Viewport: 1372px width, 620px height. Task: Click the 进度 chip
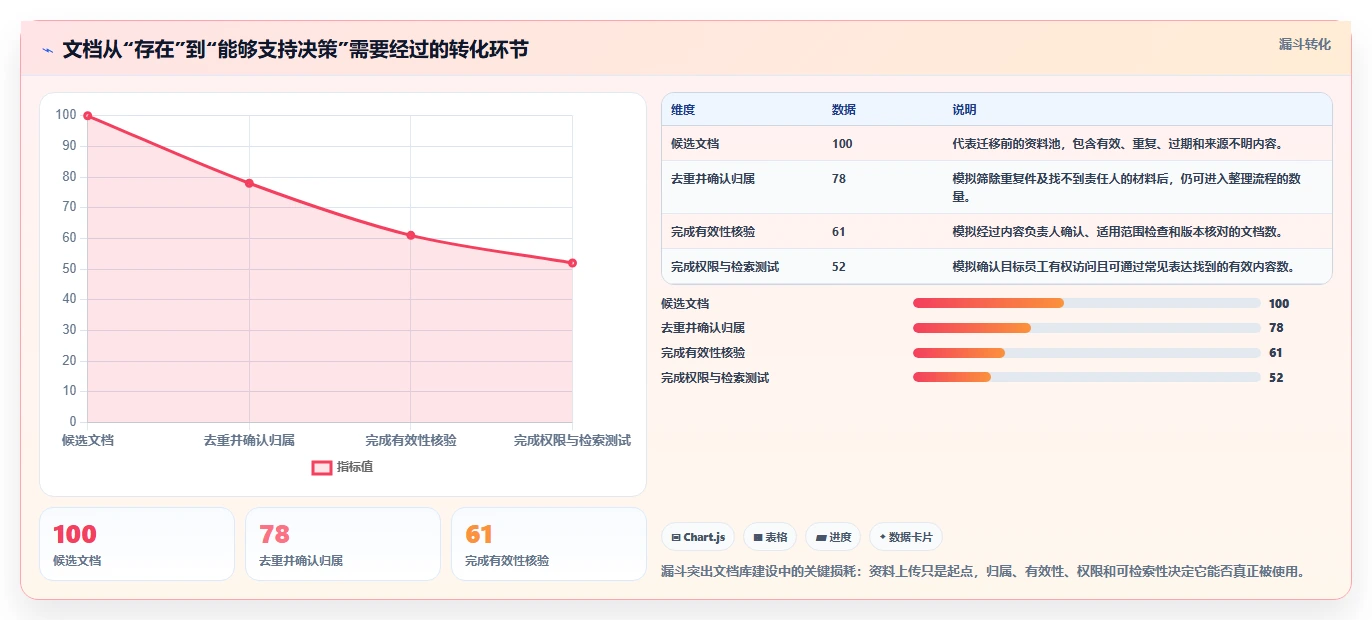tap(833, 537)
